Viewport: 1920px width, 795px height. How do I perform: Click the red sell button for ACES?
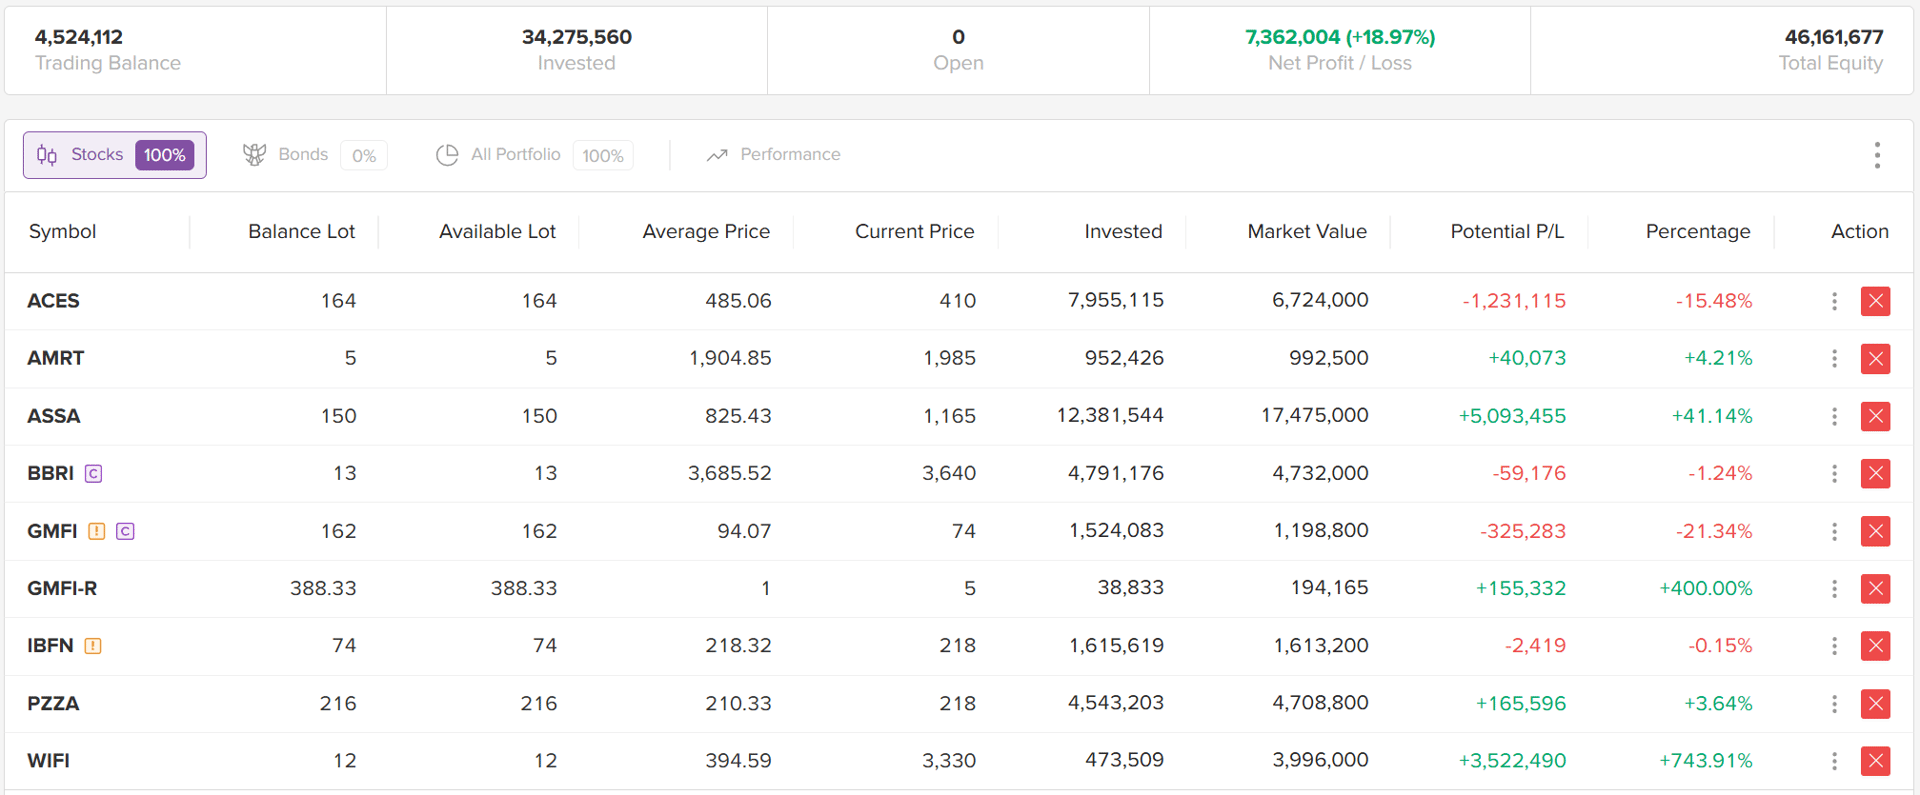1875,301
